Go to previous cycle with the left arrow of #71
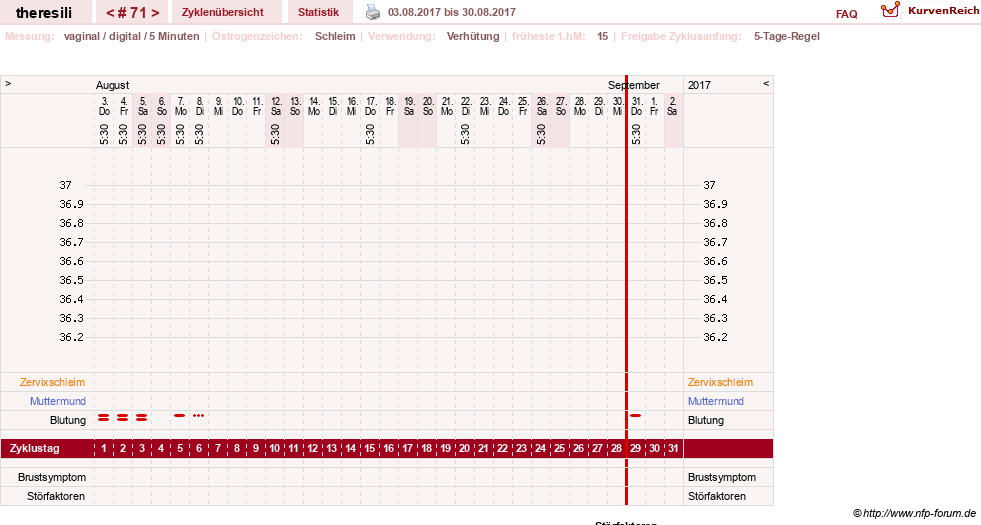 (110, 13)
